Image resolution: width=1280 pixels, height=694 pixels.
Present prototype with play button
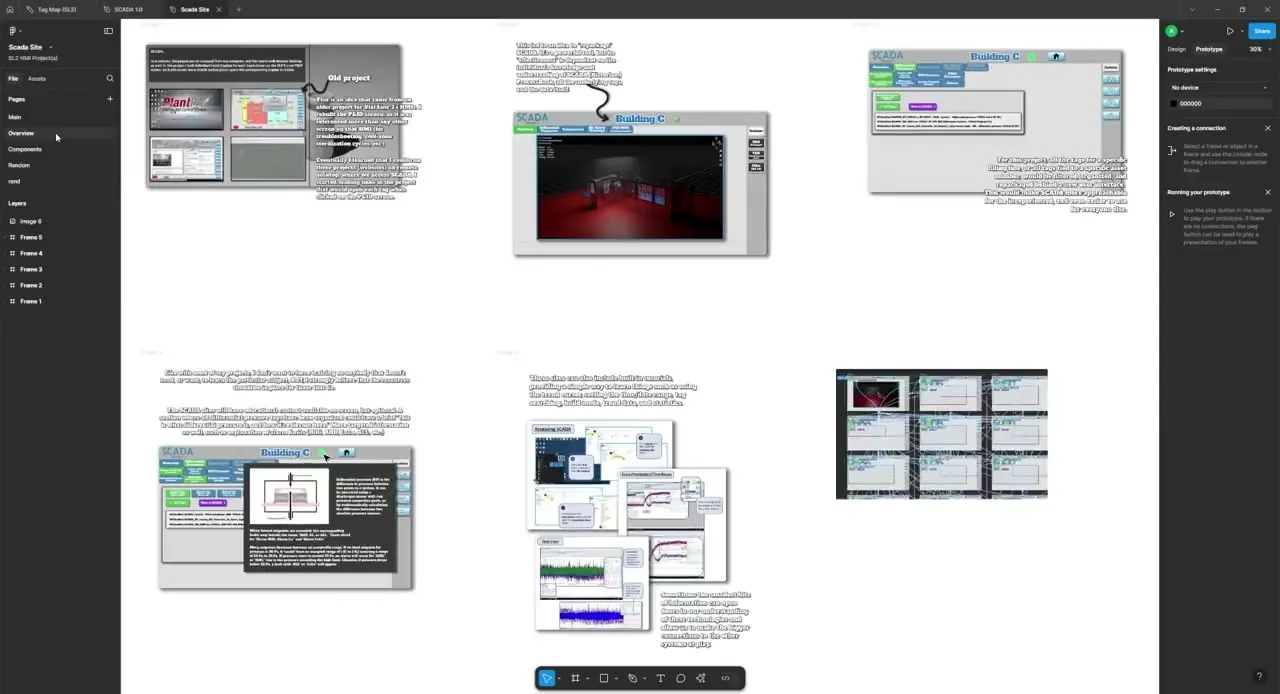click(x=1230, y=31)
